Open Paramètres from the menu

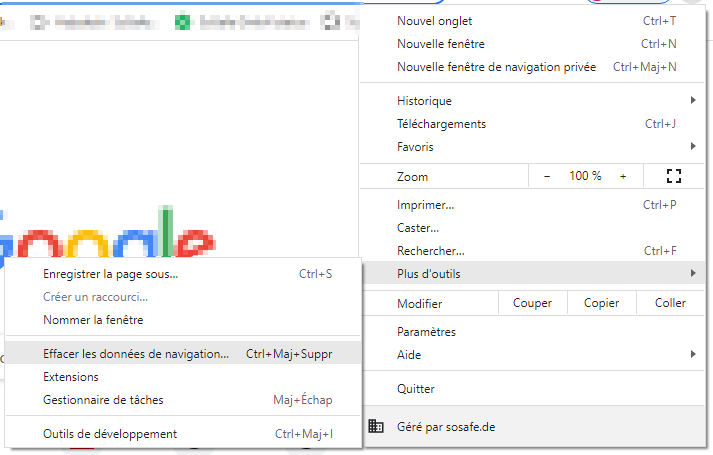click(x=426, y=332)
